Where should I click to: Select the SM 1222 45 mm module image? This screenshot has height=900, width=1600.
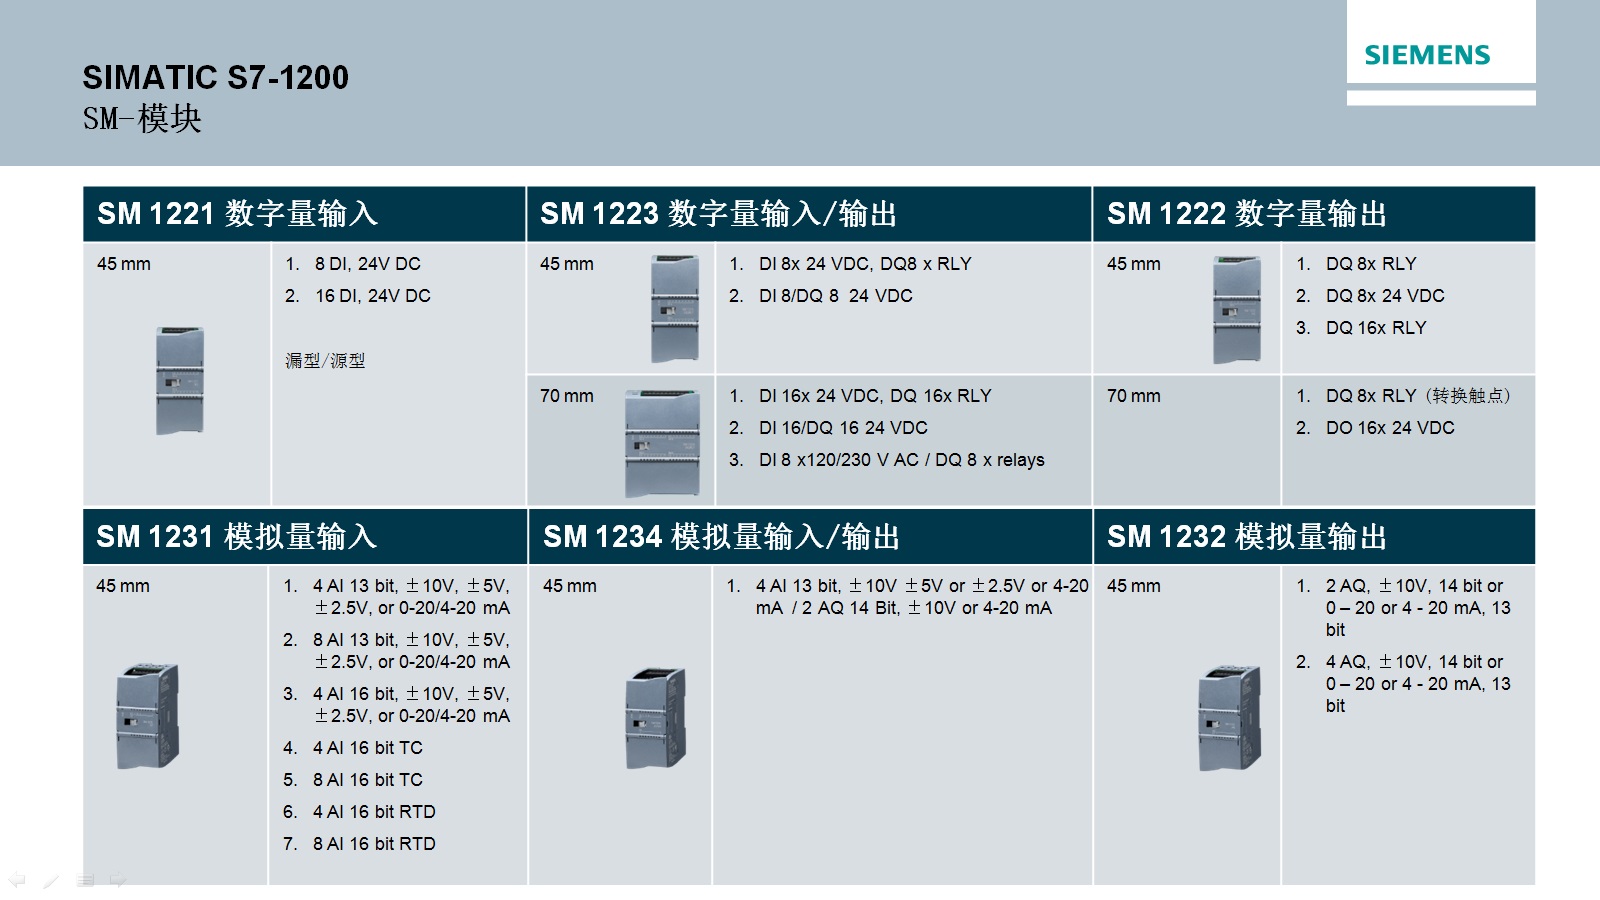click(x=1237, y=309)
